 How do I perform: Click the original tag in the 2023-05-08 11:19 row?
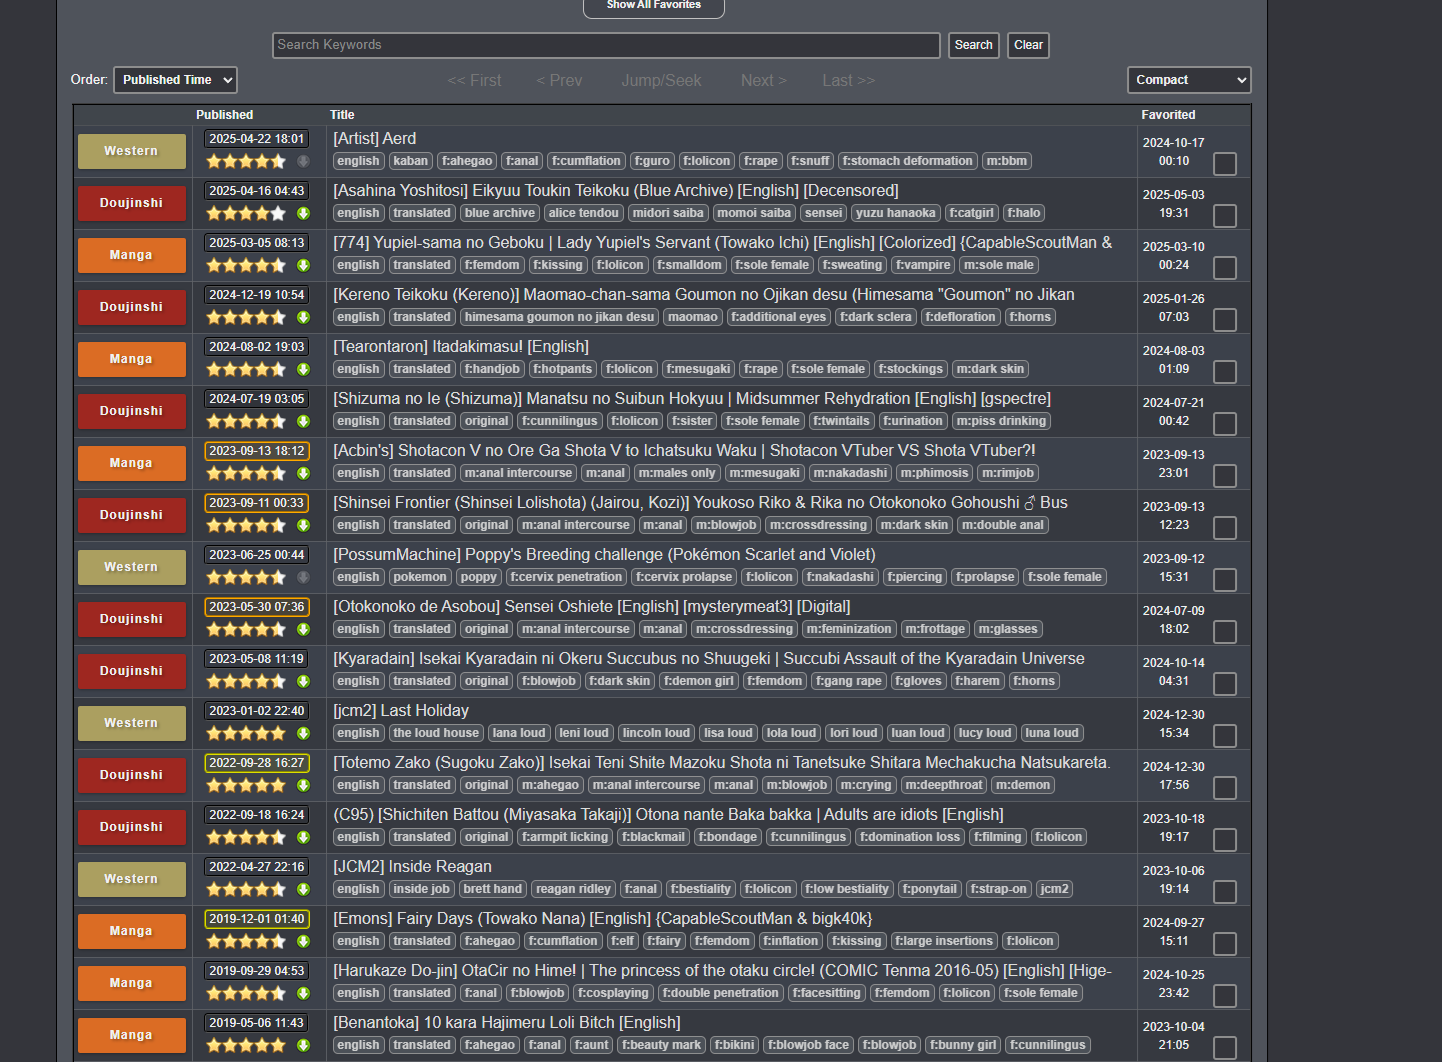pyautogui.click(x=486, y=681)
